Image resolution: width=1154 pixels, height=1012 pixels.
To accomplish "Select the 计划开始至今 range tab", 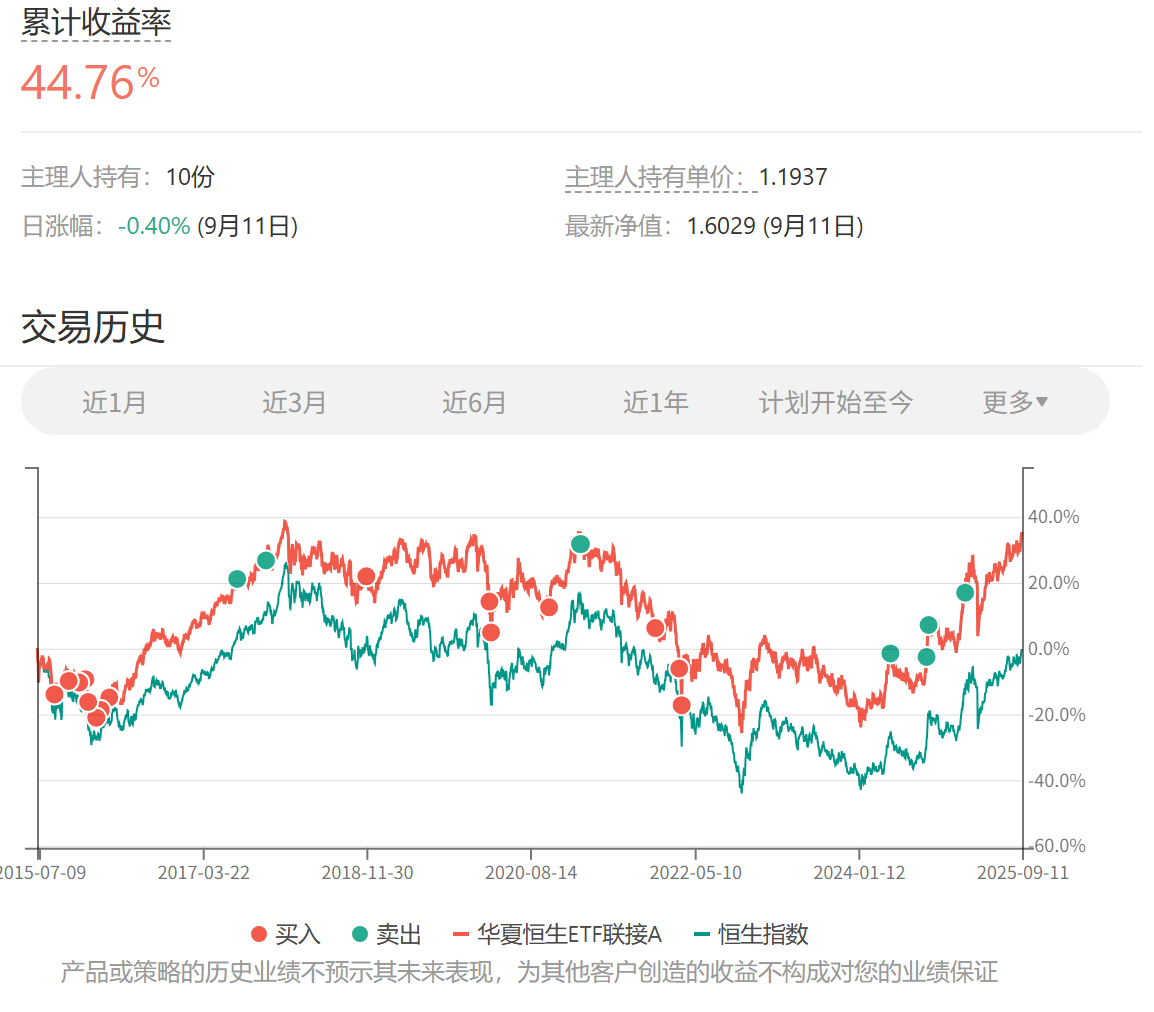I will 836,402.
